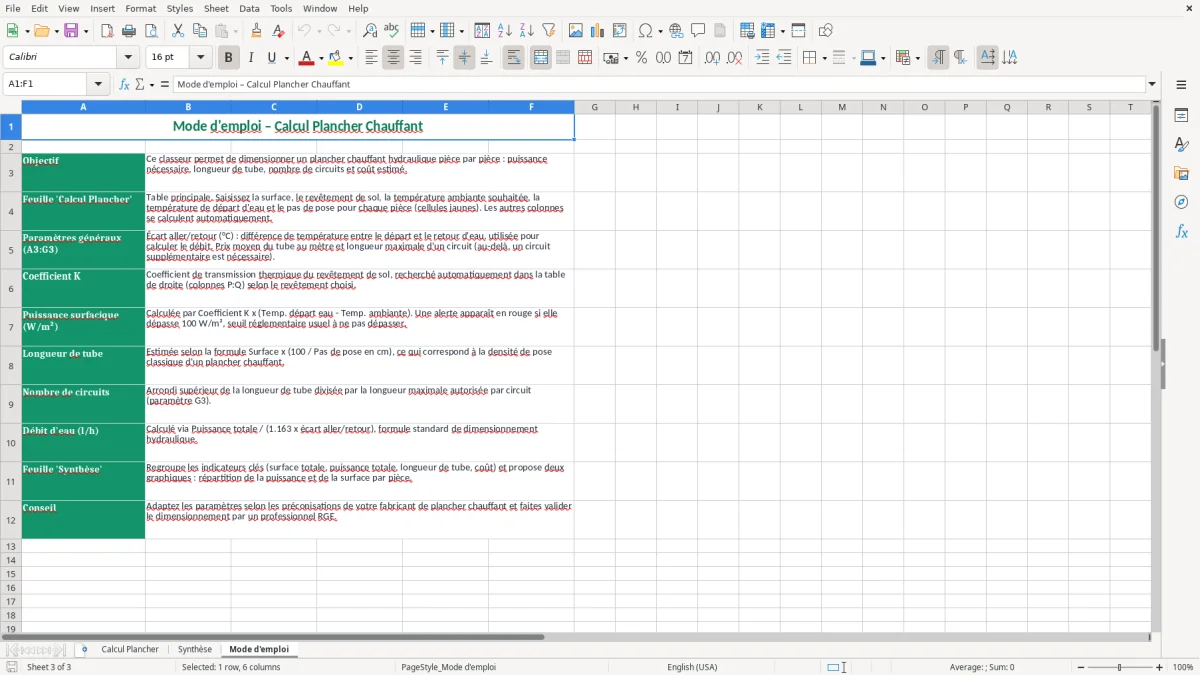Toggle Print Preview icon
Viewport: 1200px width, 675px height.
pos(151,31)
